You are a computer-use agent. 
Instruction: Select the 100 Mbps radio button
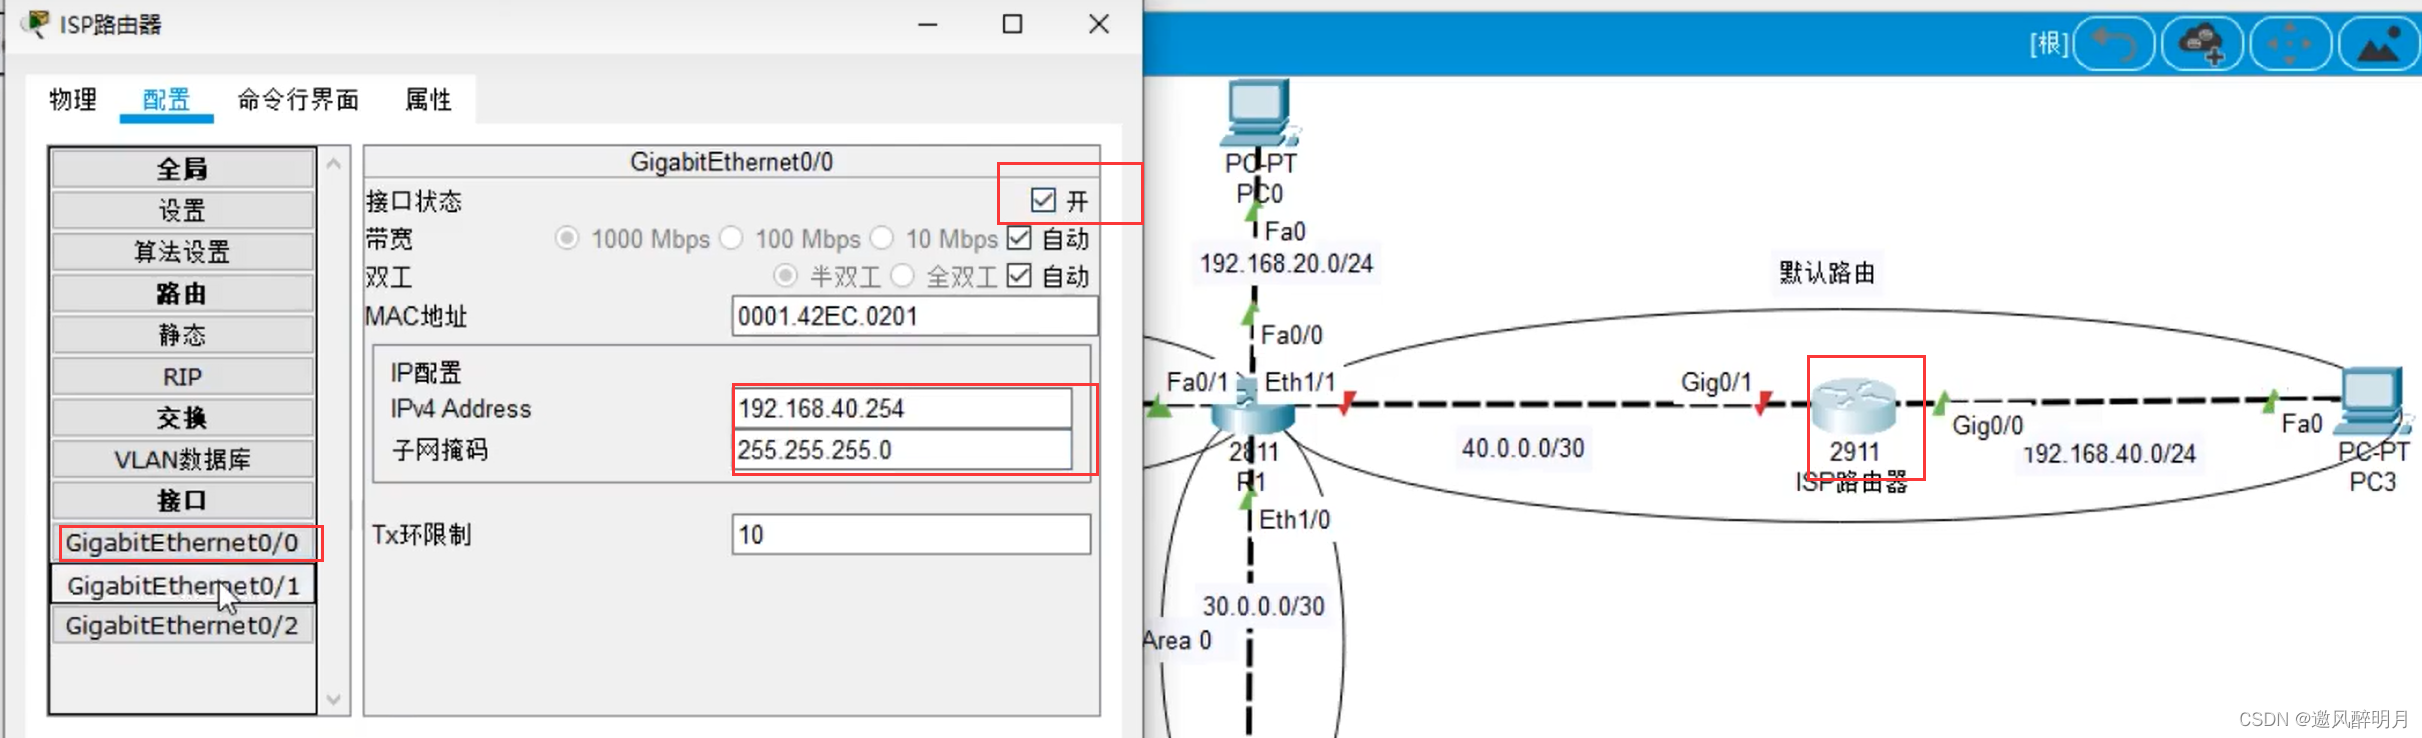click(x=732, y=238)
